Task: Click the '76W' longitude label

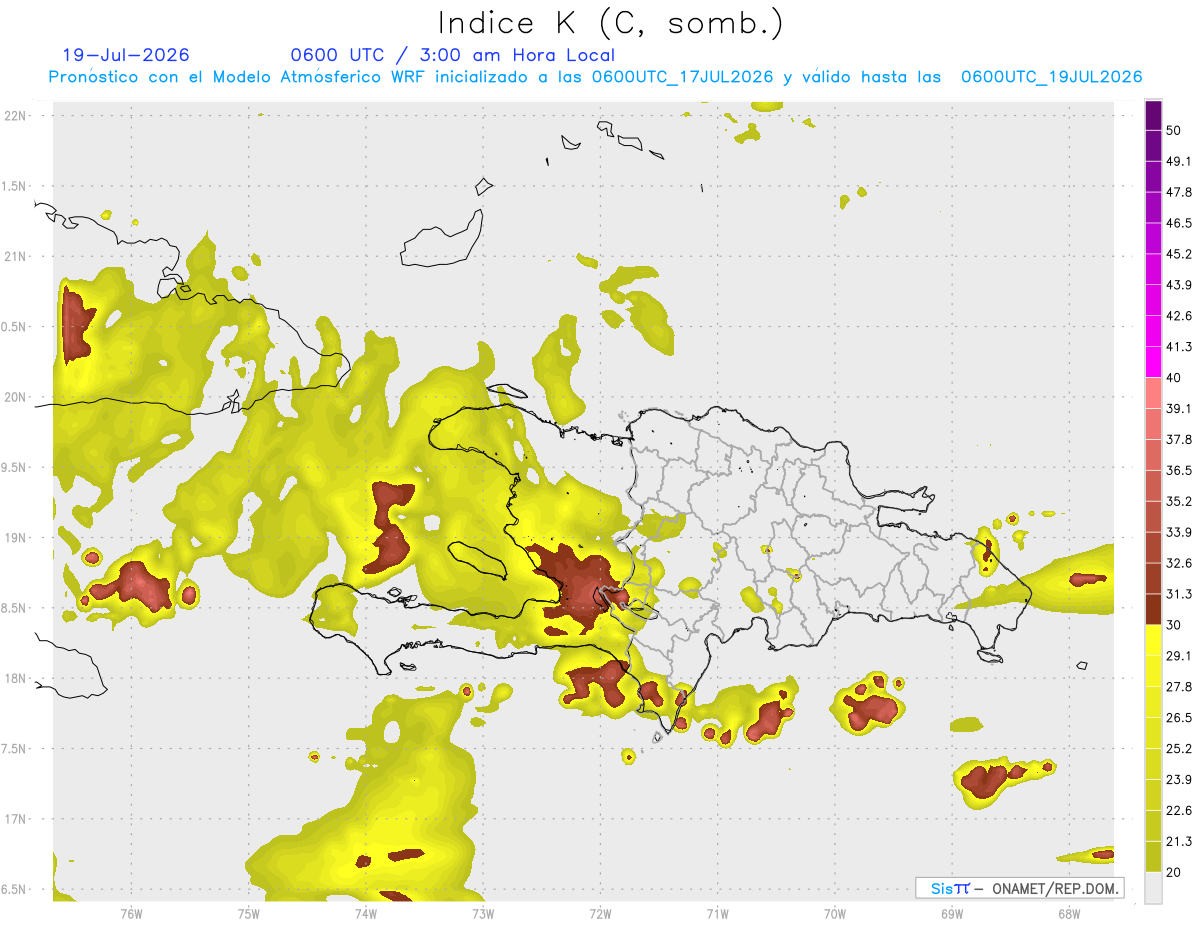Action: pyautogui.click(x=131, y=913)
